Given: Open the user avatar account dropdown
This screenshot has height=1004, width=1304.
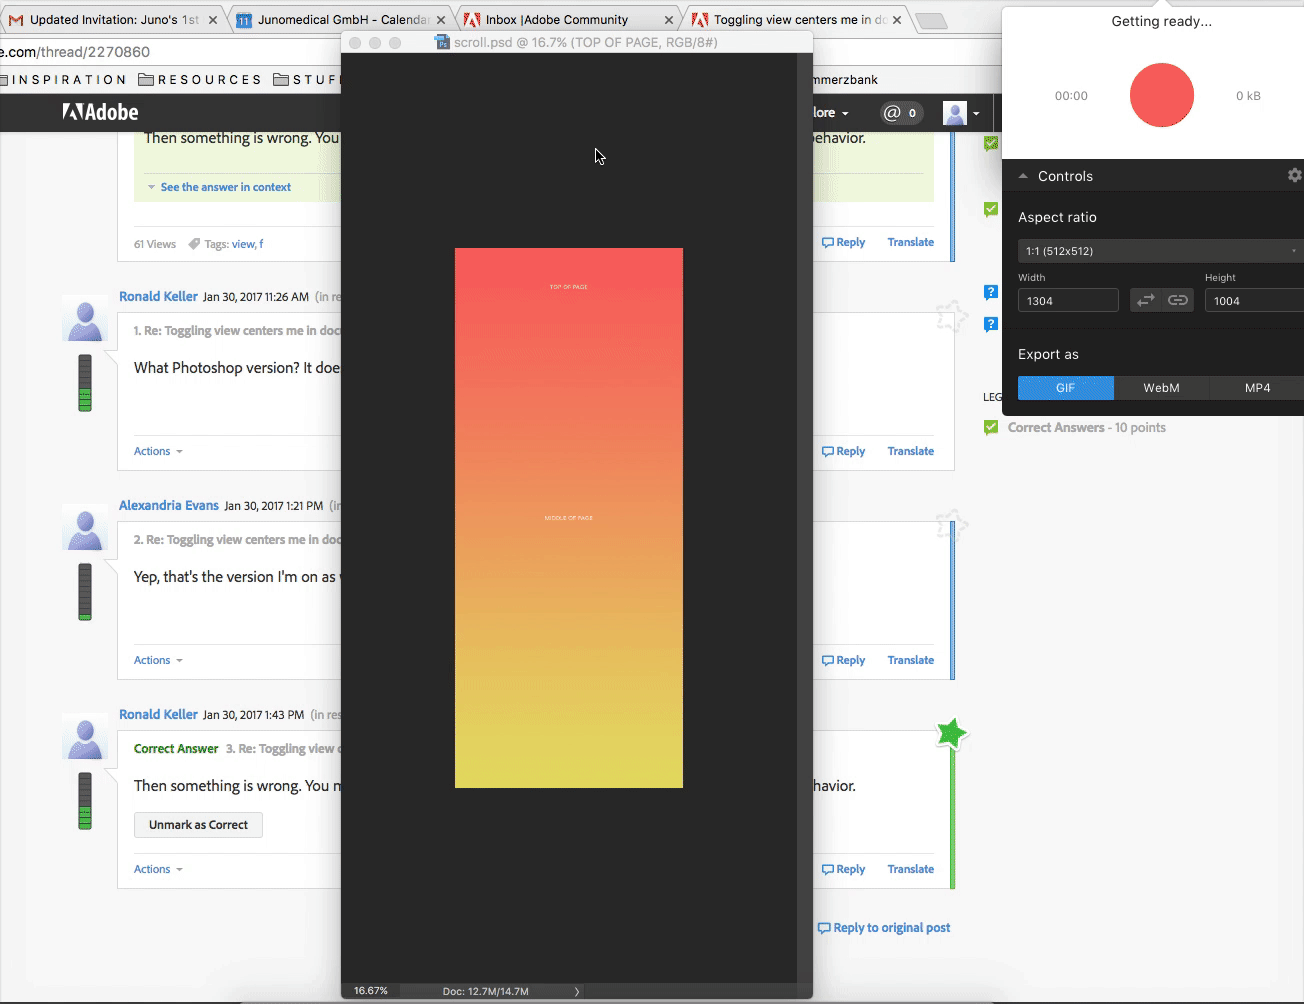Looking at the screenshot, I should (x=961, y=113).
